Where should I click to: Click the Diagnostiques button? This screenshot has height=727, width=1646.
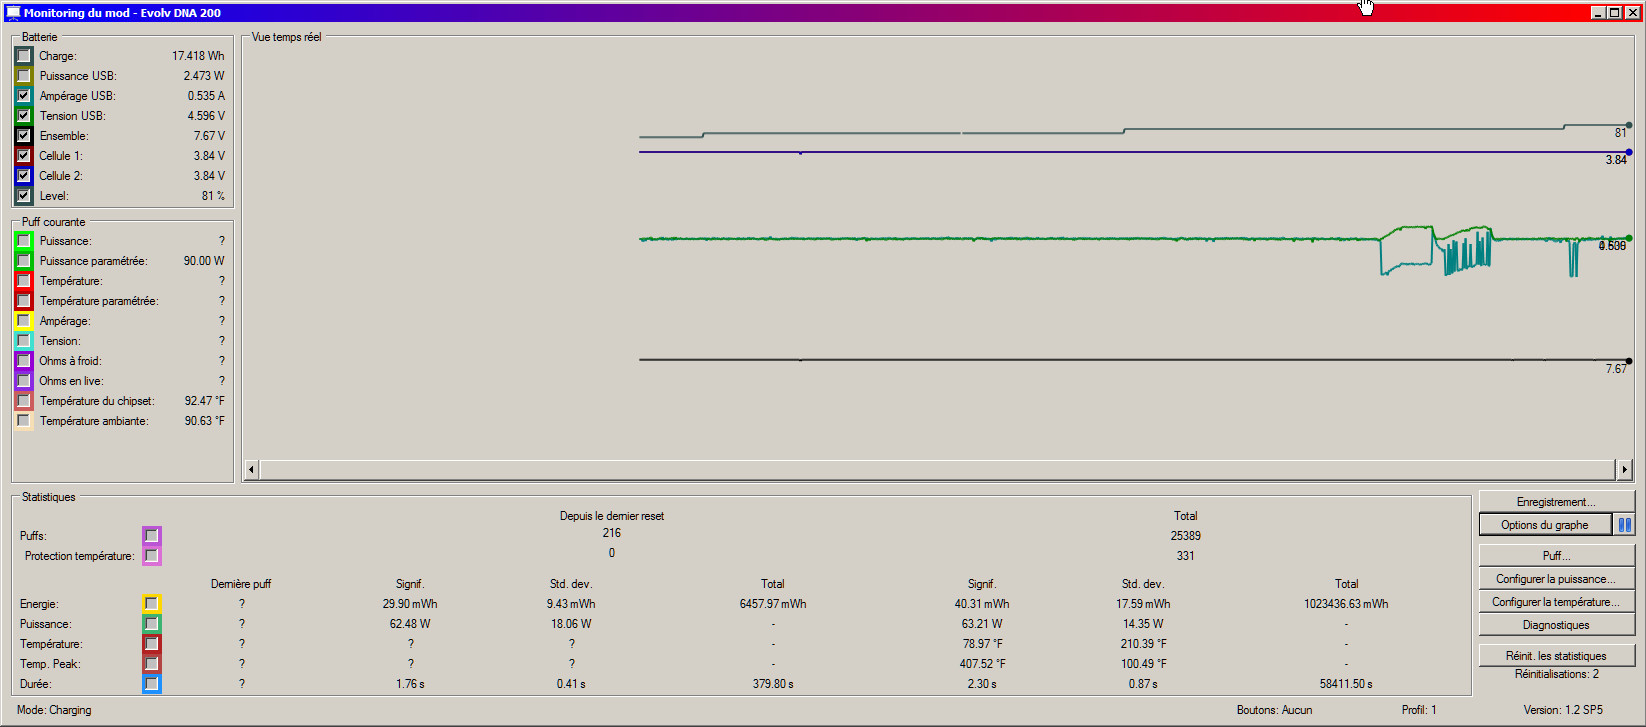[x=1555, y=625]
